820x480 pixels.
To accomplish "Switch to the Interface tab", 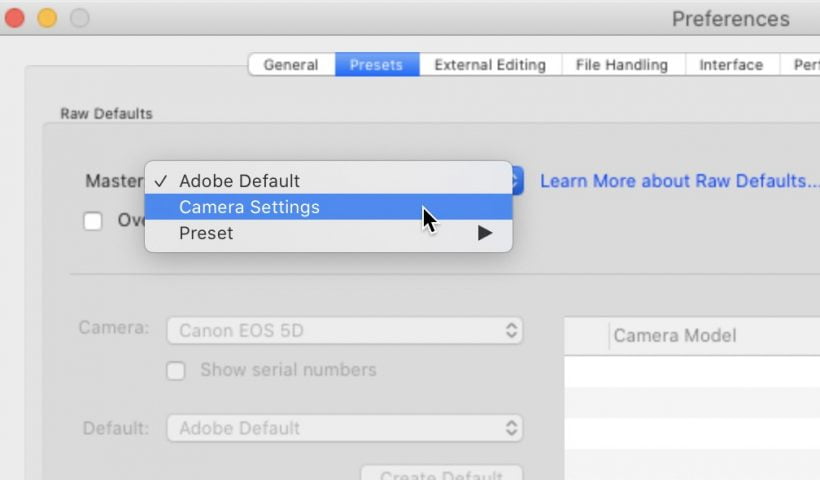I will point(731,65).
